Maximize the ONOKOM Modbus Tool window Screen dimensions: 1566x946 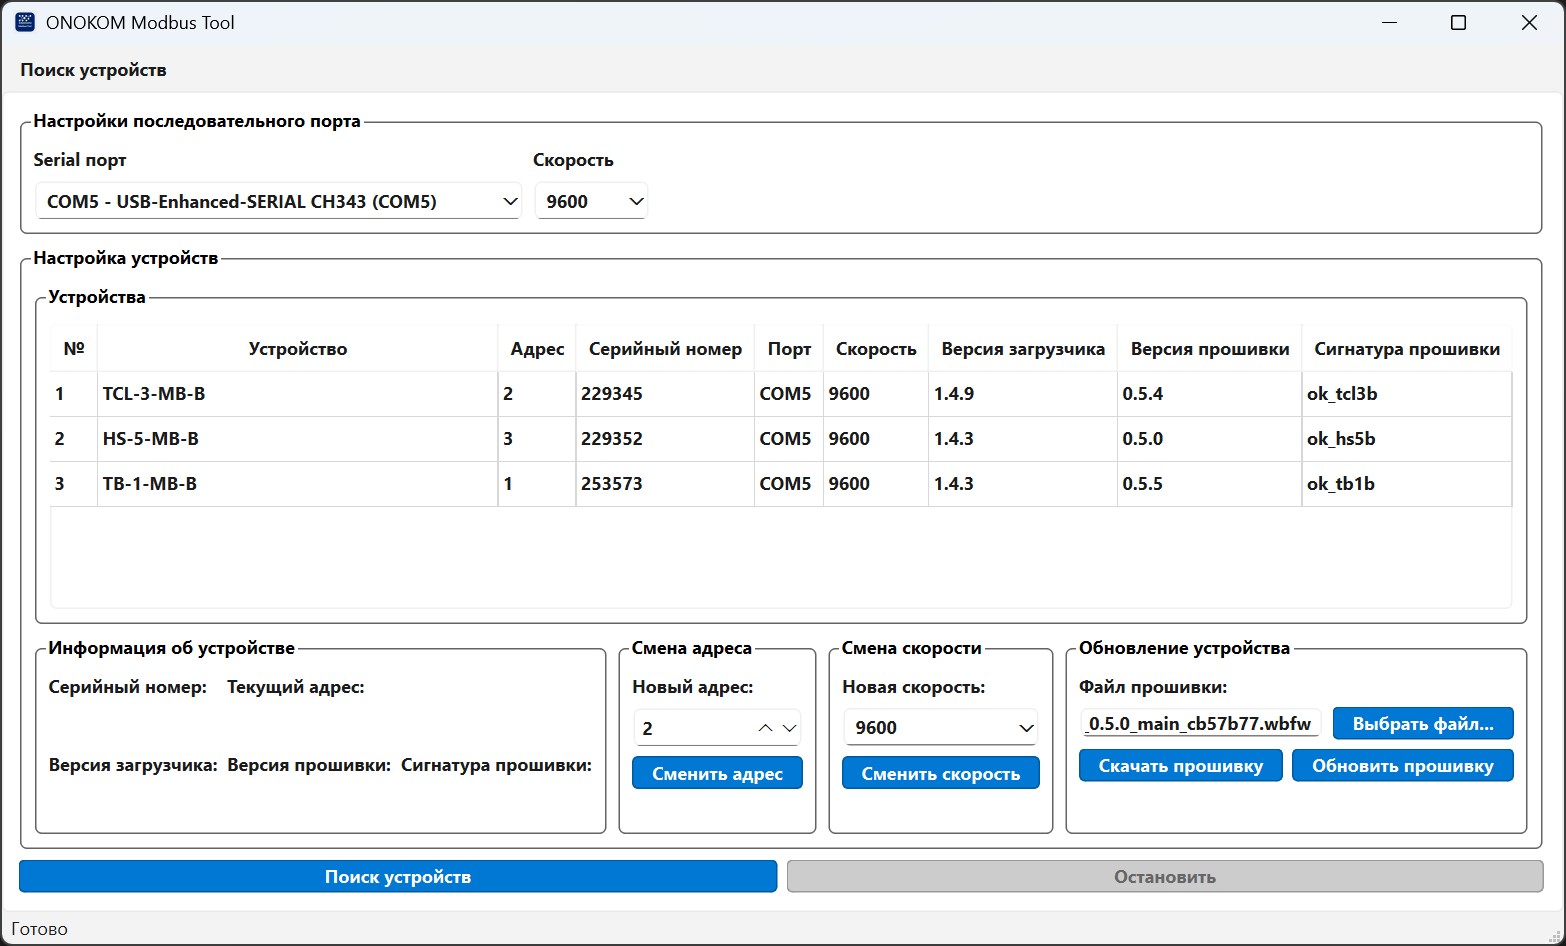coord(1458,22)
